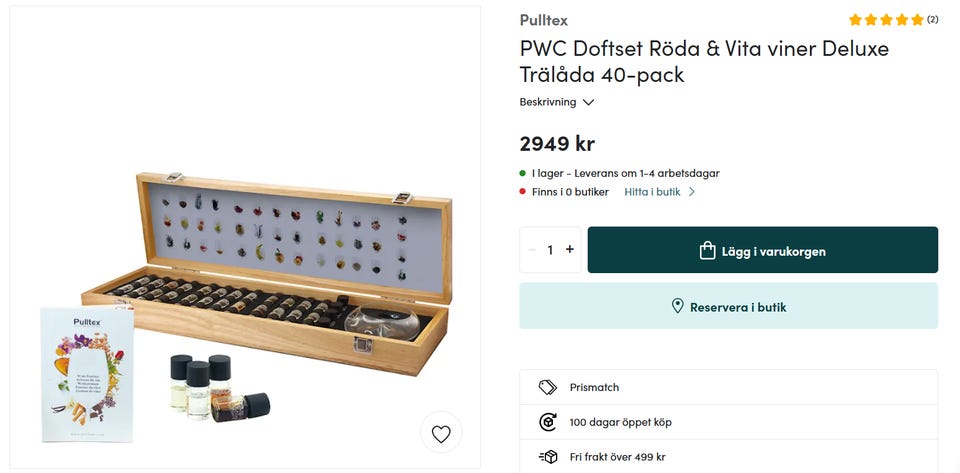This screenshot has width=960, height=473.
Task: Open the Prismatch info row
Action: click(x=728, y=387)
